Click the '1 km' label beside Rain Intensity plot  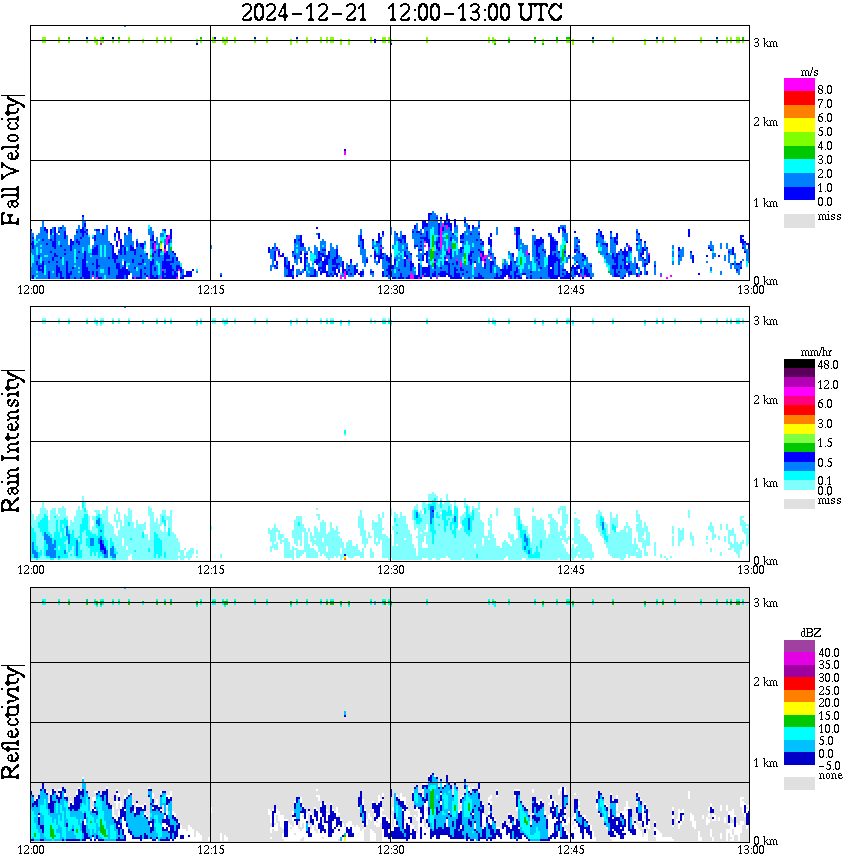click(766, 483)
